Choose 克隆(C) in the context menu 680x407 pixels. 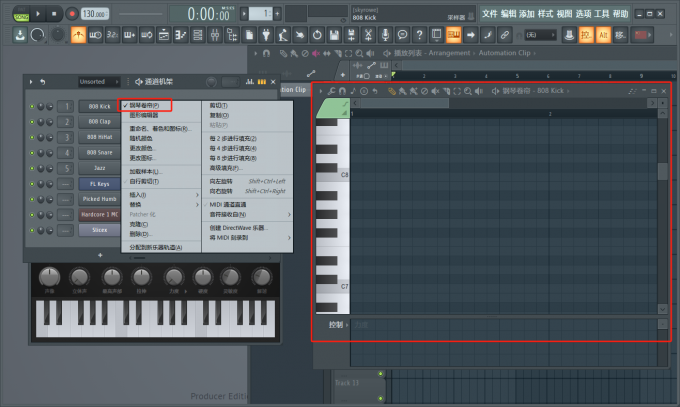click(x=161, y=224)
